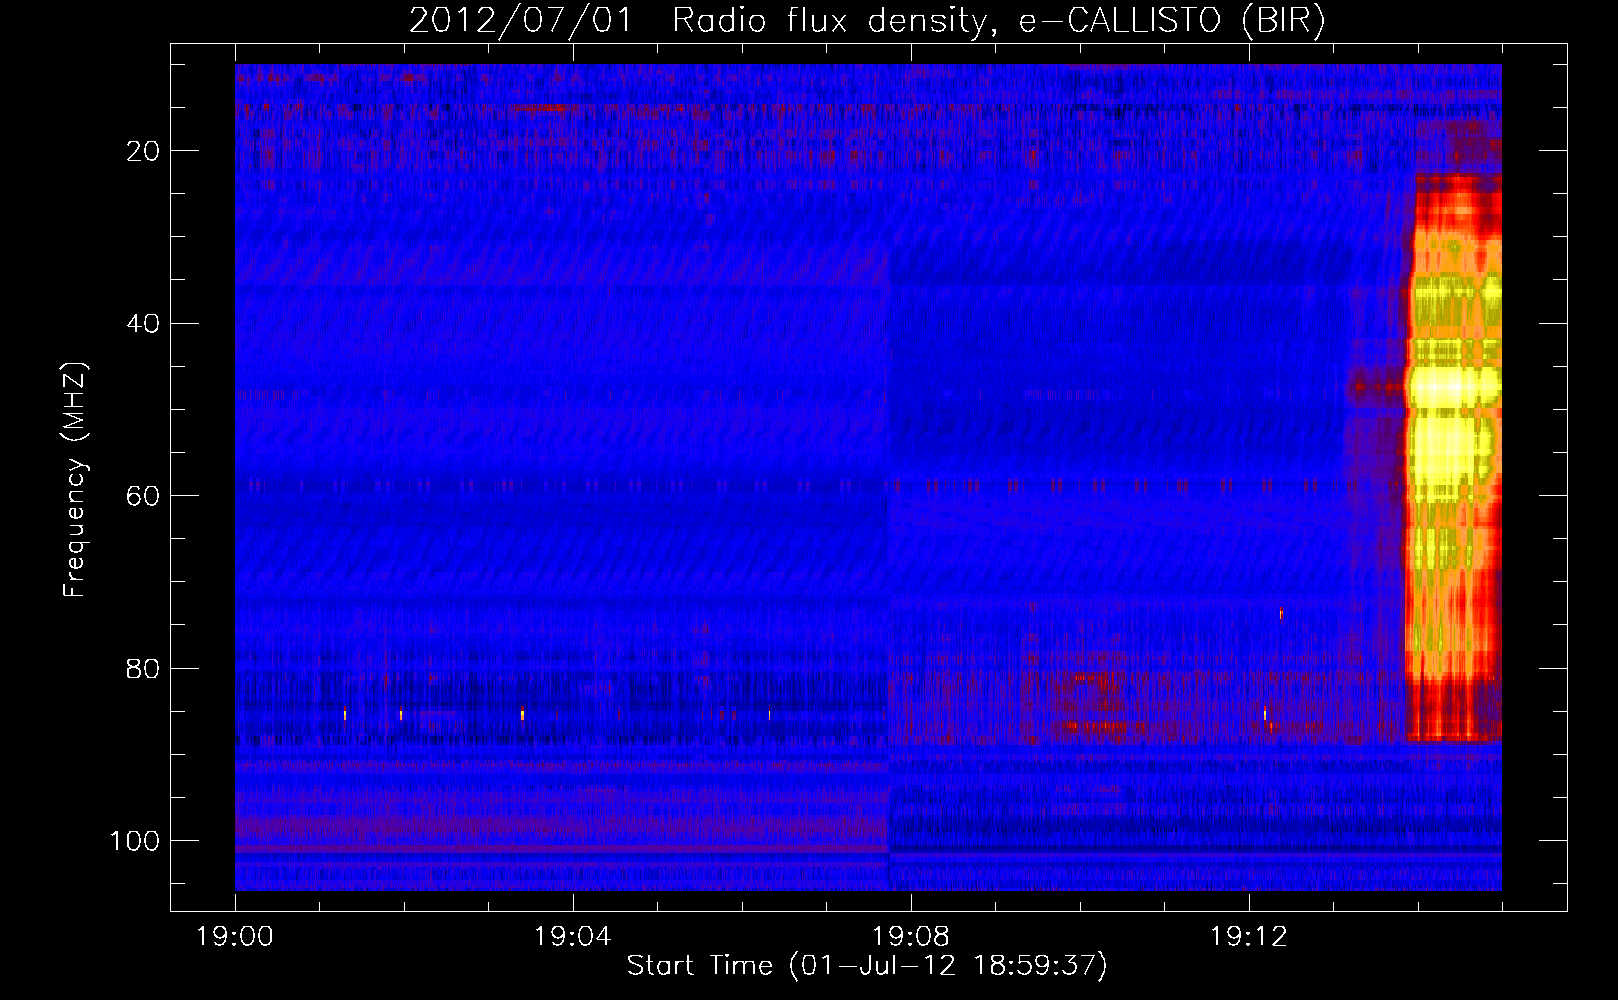Click the 60 MHz frequency tick label
This screenshot has height=1000, width=1618.
(x=144, y=496)
